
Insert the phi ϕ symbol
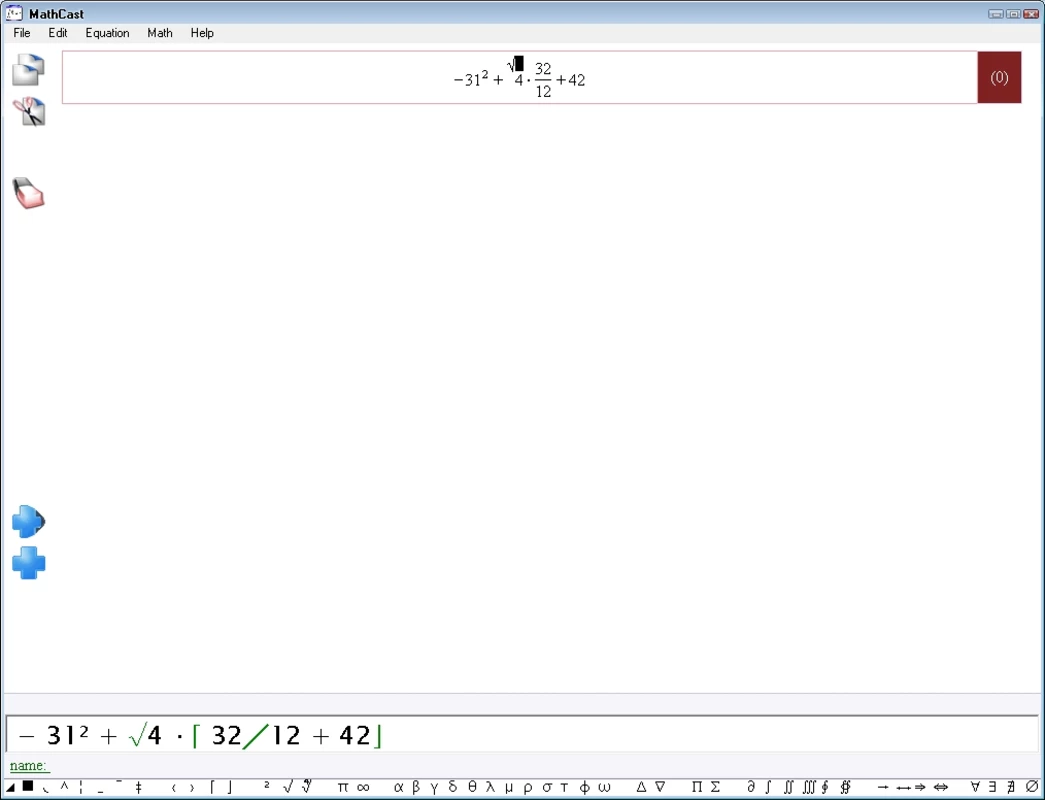(x=584, y=787)
